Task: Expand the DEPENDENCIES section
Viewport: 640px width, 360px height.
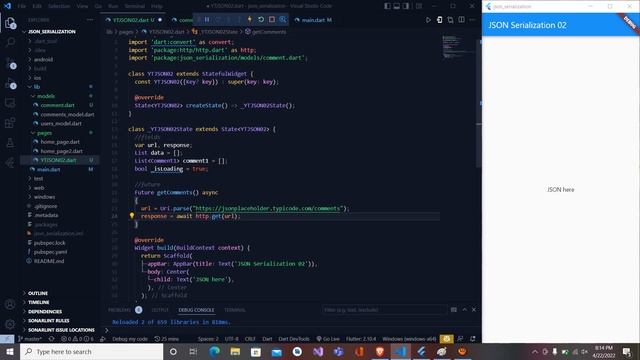Action: click(x=45, y=311)
